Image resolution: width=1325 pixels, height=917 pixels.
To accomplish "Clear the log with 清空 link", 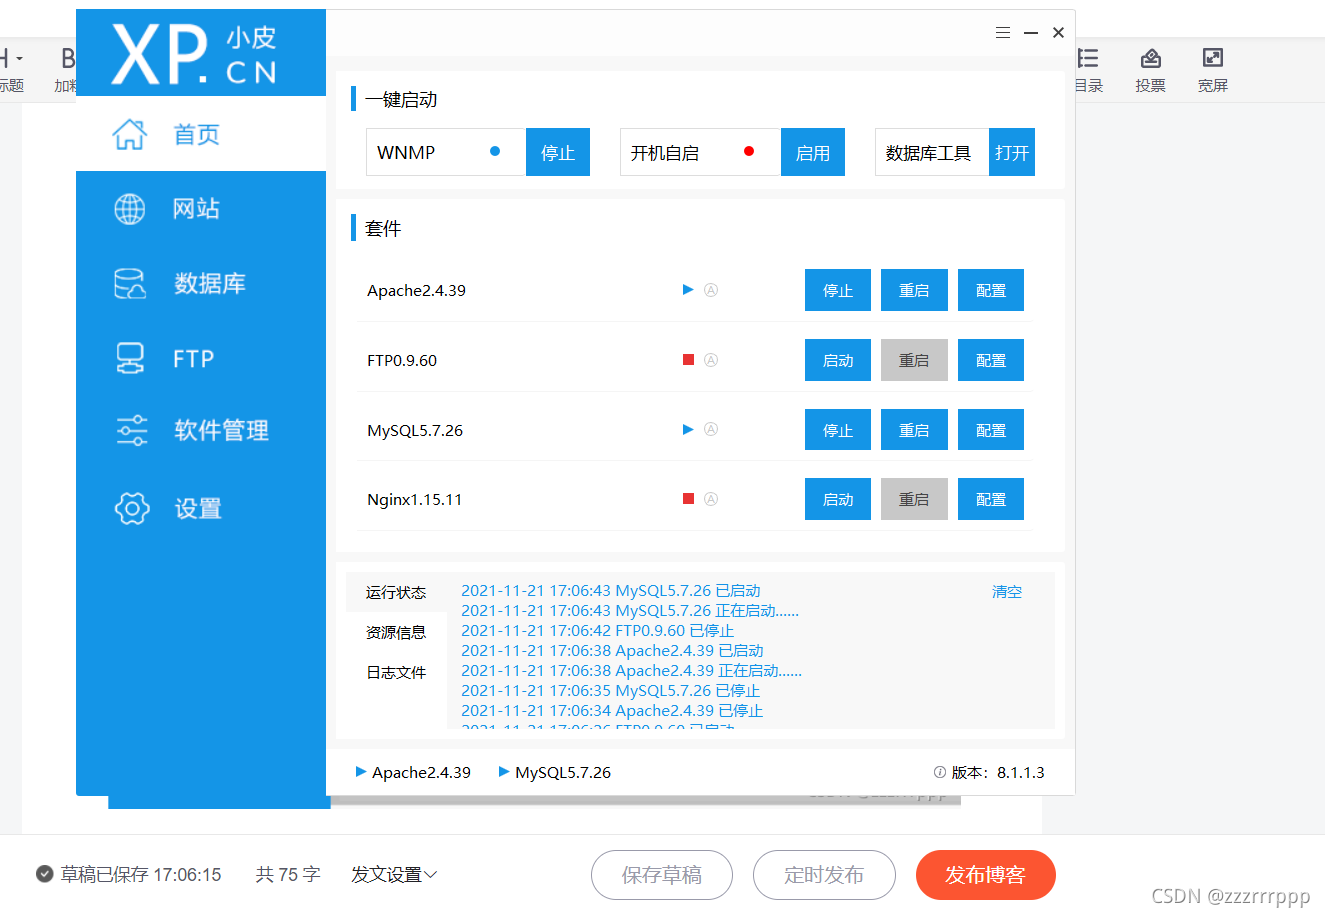I will 1007,592.
